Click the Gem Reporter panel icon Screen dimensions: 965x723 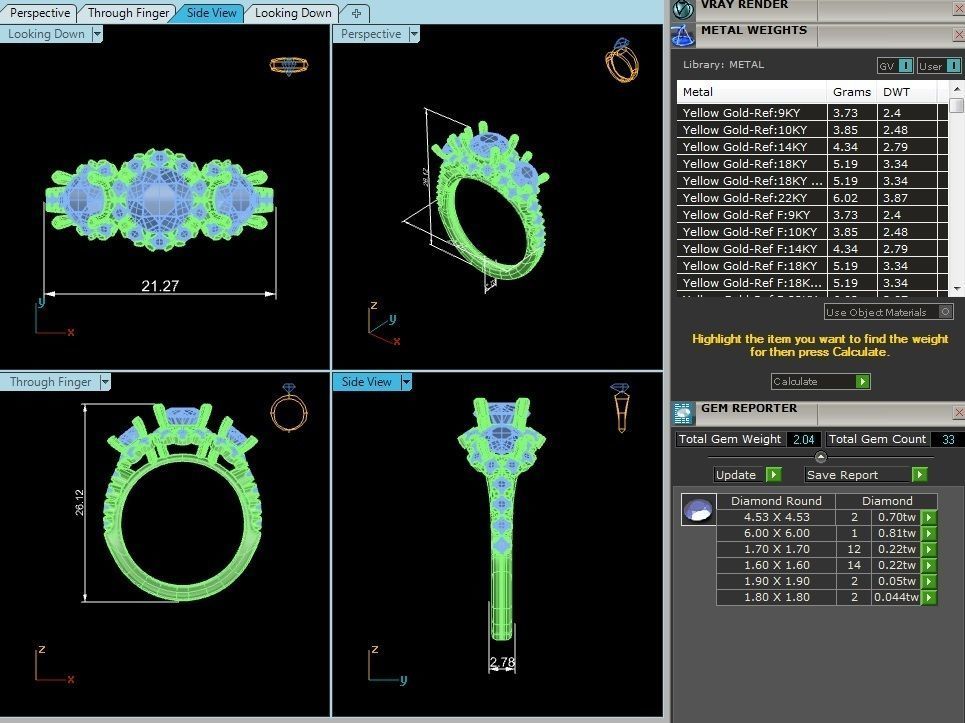[x=683, y=413]
